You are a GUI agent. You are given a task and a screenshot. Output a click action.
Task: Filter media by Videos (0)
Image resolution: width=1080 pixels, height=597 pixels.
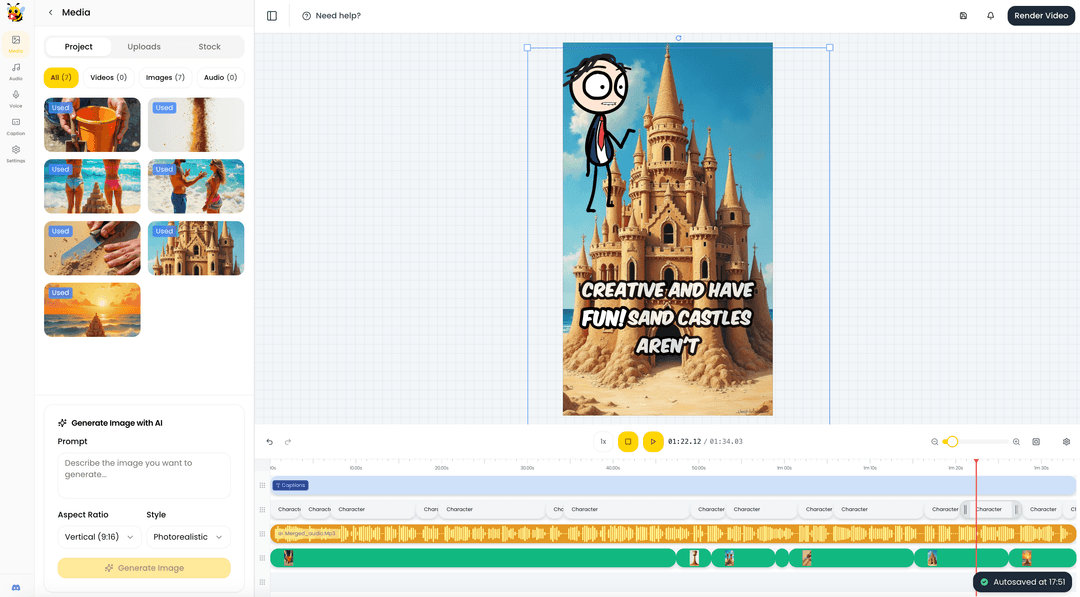pos(108,78)
